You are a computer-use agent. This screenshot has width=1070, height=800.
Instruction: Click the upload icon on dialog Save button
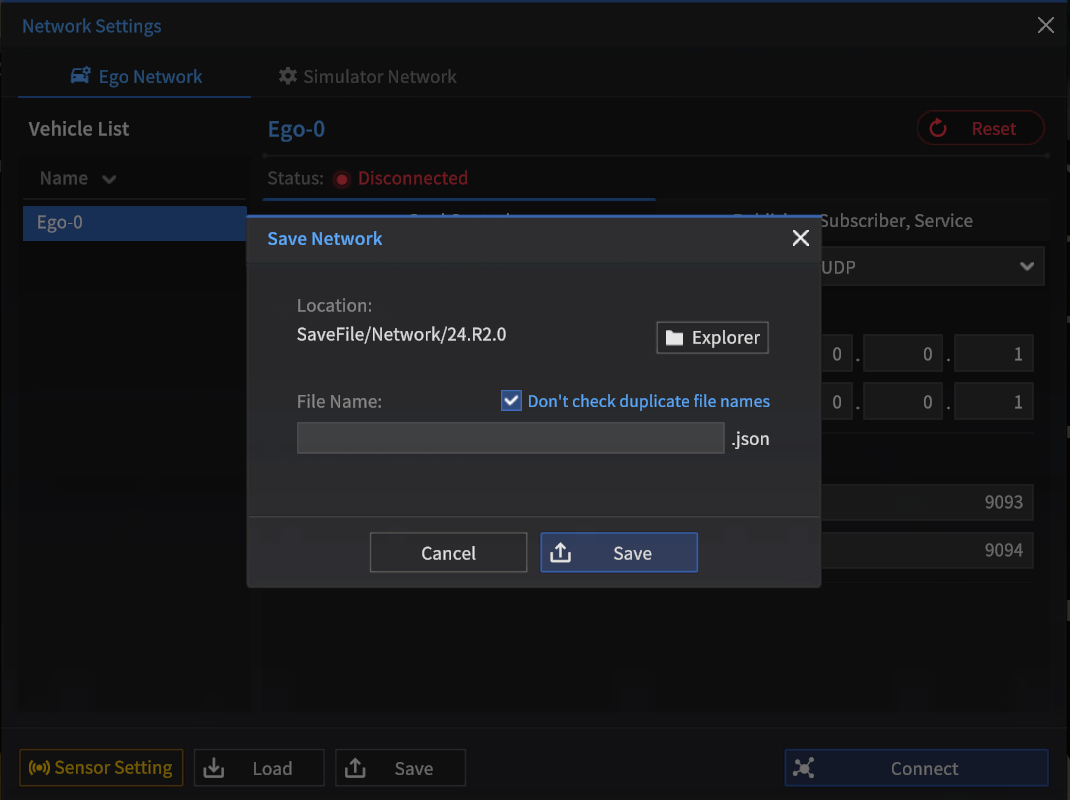point(561,553)
